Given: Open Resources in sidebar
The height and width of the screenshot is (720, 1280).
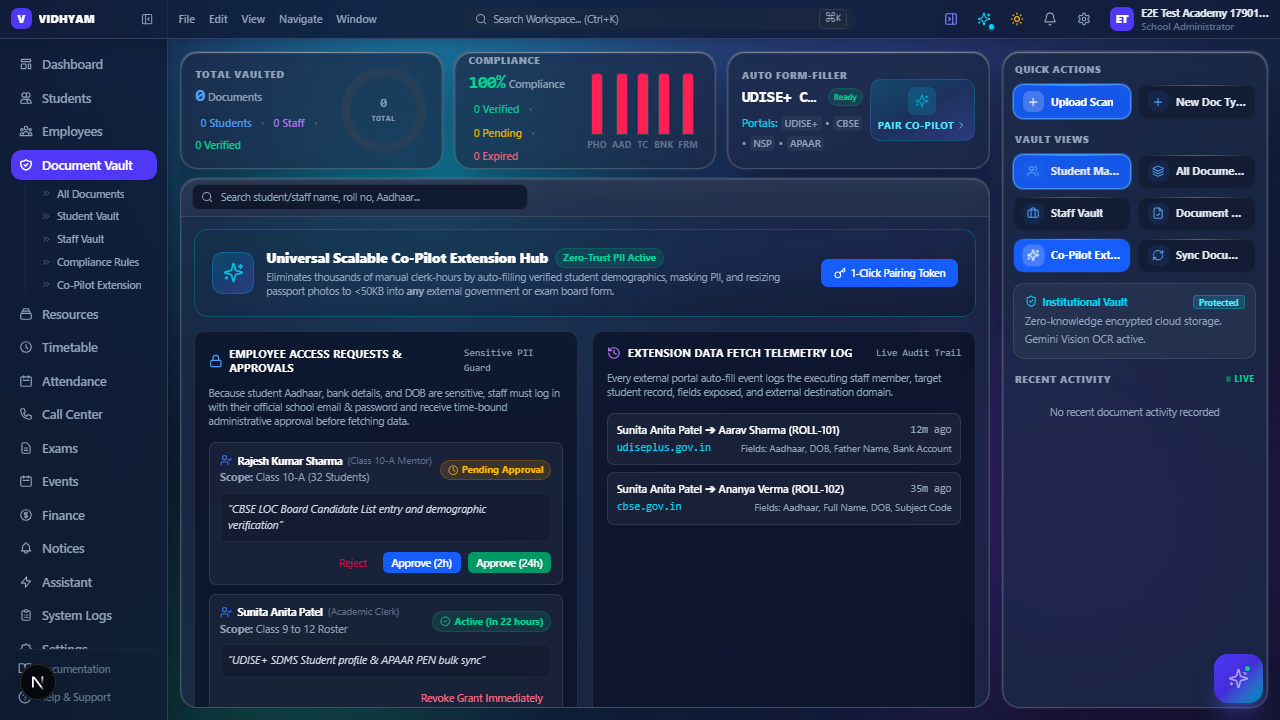Looking at the screenshot, I should point(84,314).
